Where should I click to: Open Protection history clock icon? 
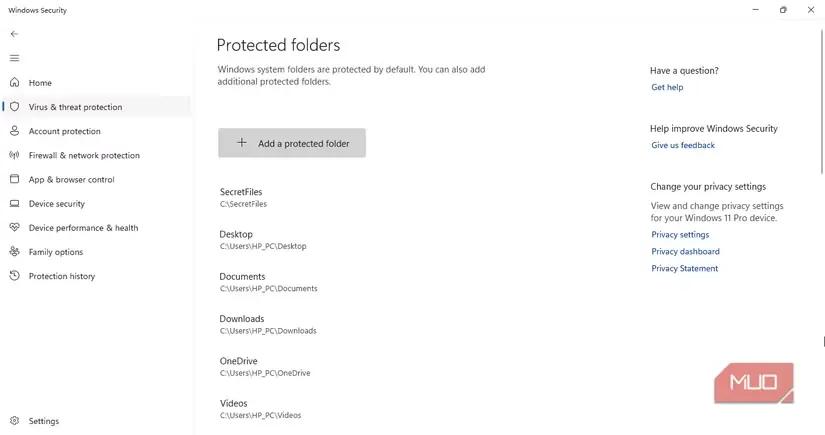[14, 276]
